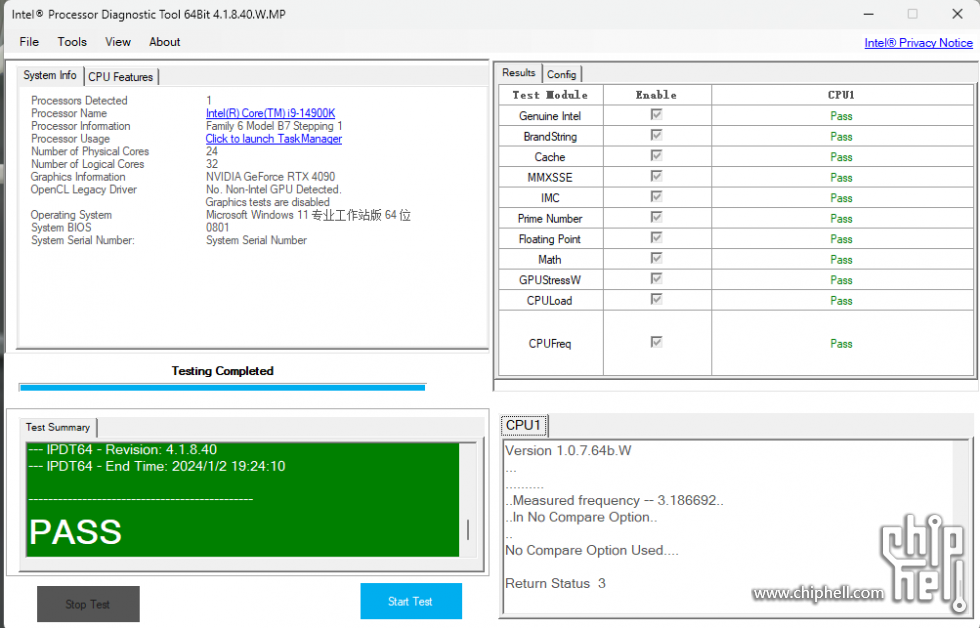
Task: Click the System BIOS value 0801
Action: (218, 227)
